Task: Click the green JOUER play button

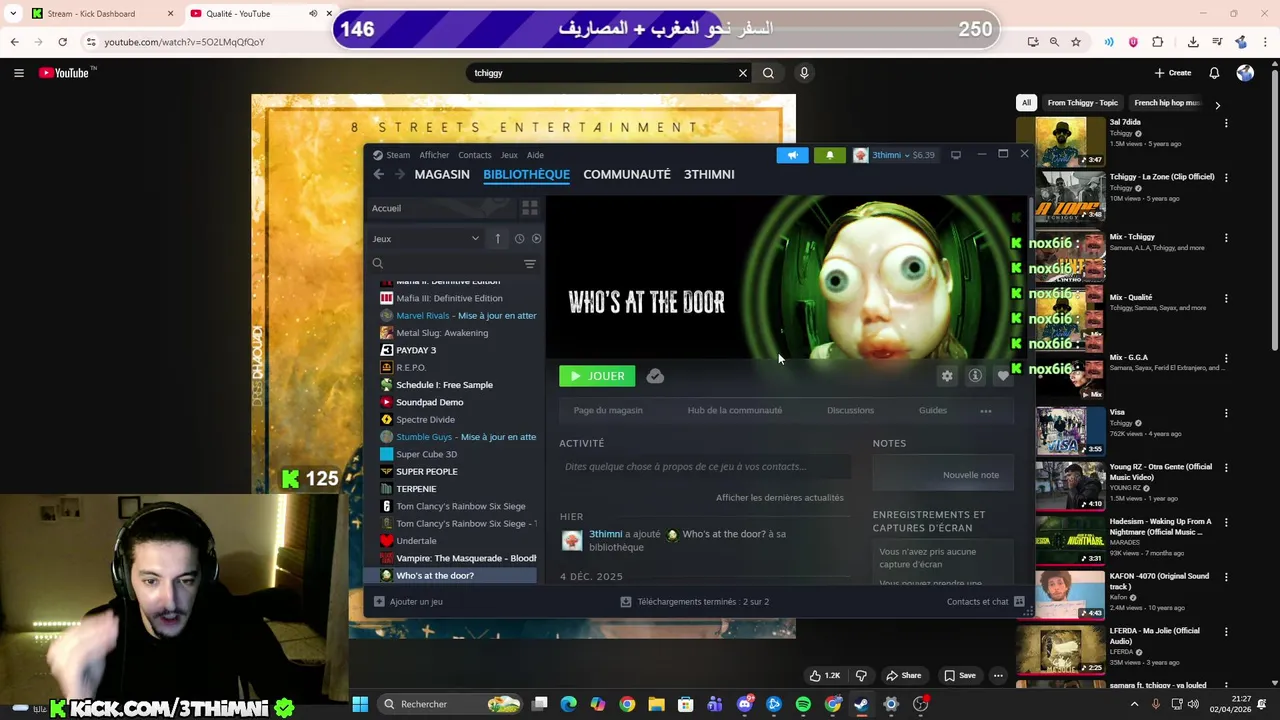Action: tap(597, 376)
